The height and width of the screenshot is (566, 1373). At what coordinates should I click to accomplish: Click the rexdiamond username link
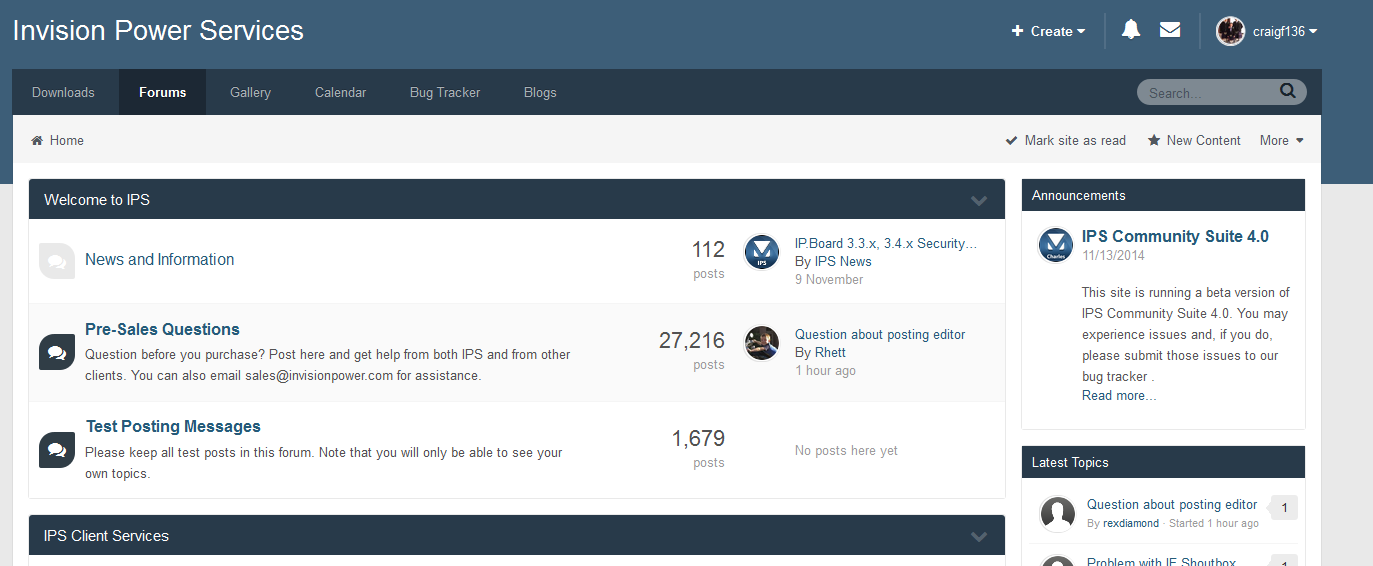(1131, 523)
